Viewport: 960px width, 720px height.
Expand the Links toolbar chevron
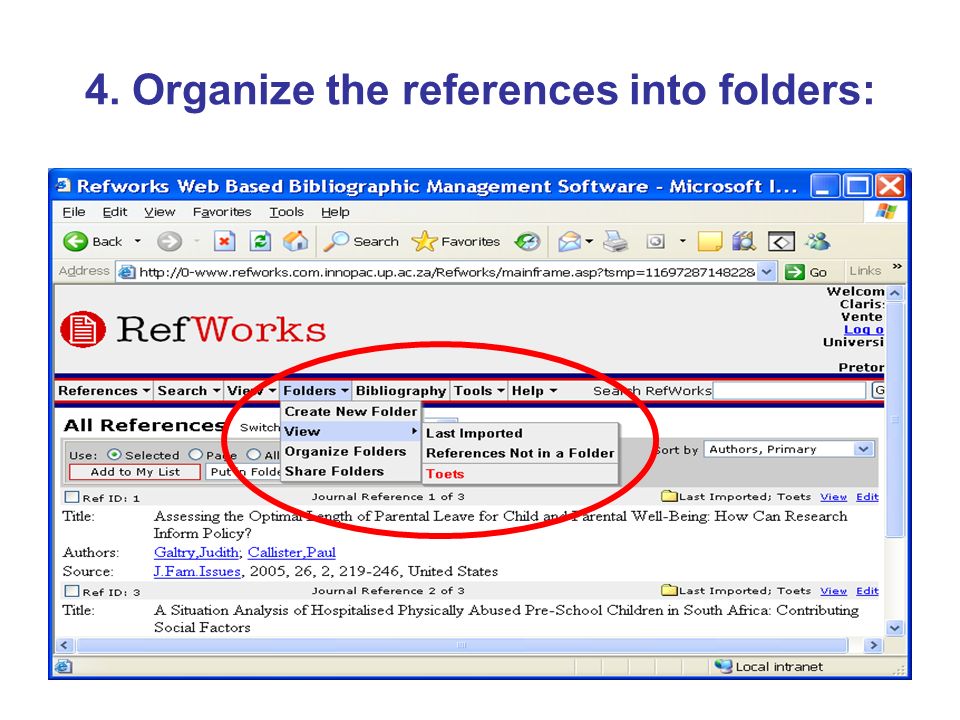tap(896, 266)
